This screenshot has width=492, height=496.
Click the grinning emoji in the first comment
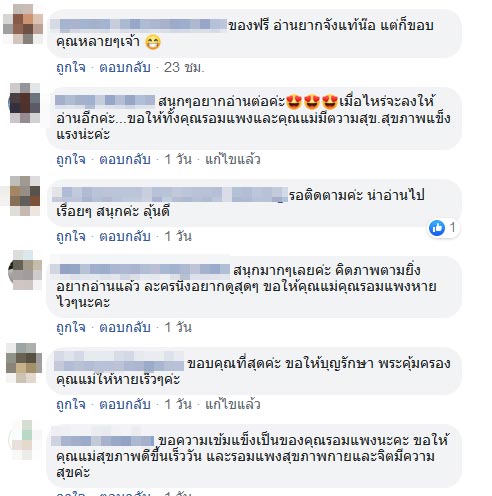(153, 42)
